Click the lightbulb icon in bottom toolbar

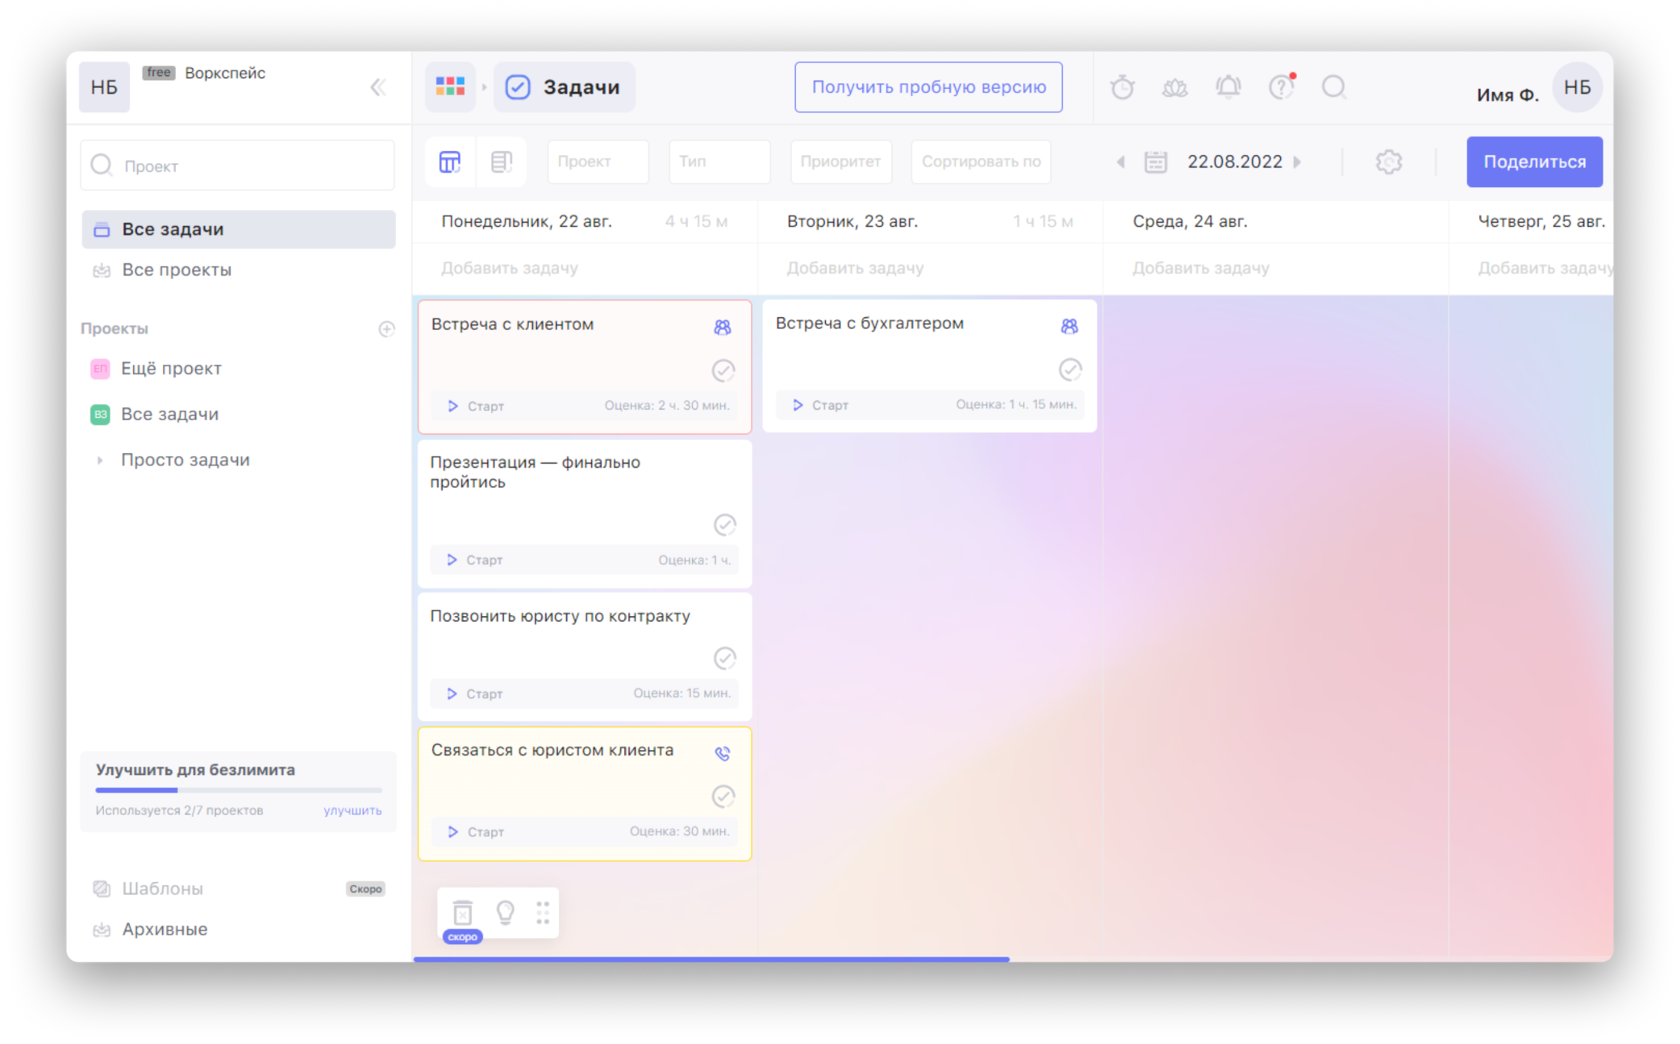pyautogui.click(x=505, y=912)
